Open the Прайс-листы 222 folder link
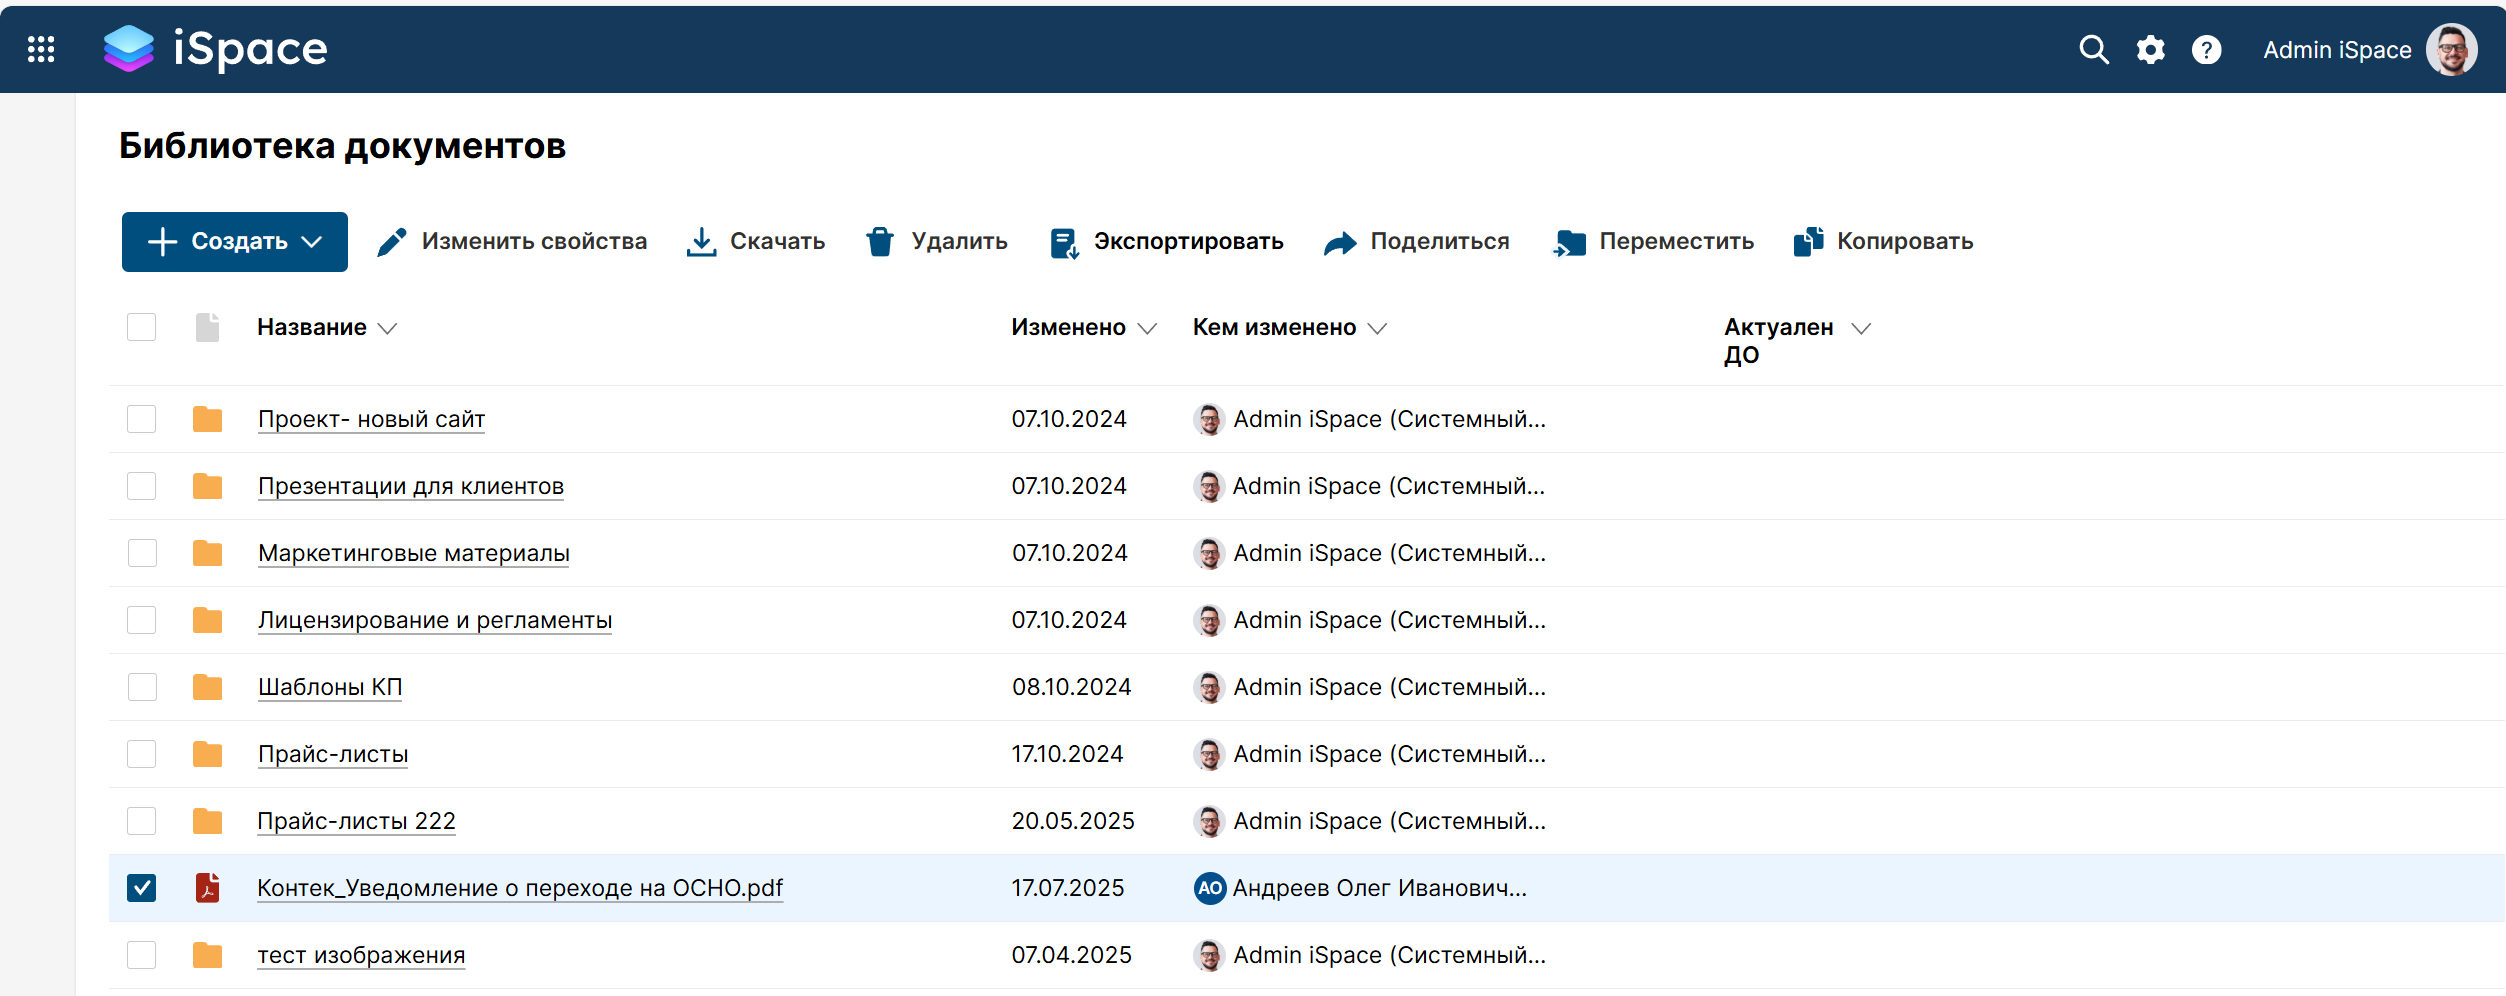The image size is (2506, 996). tap(356, 821)
